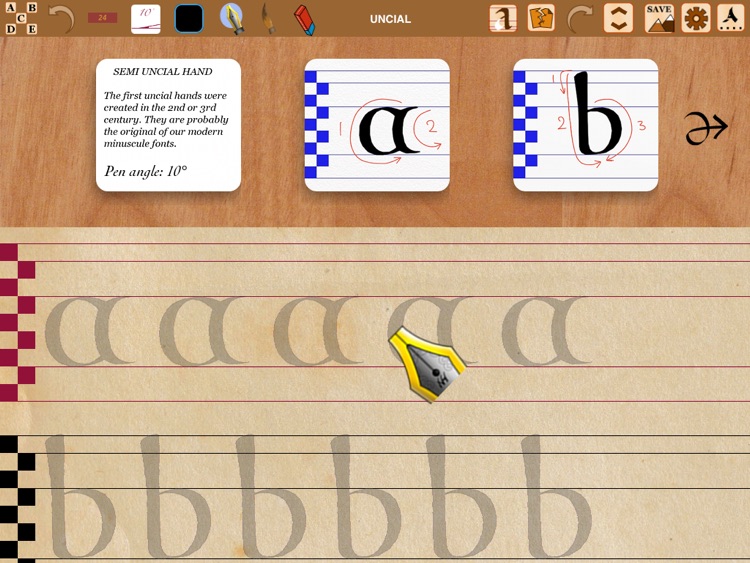
Task: Click the SAVE picture button
Action: (659, 18)
